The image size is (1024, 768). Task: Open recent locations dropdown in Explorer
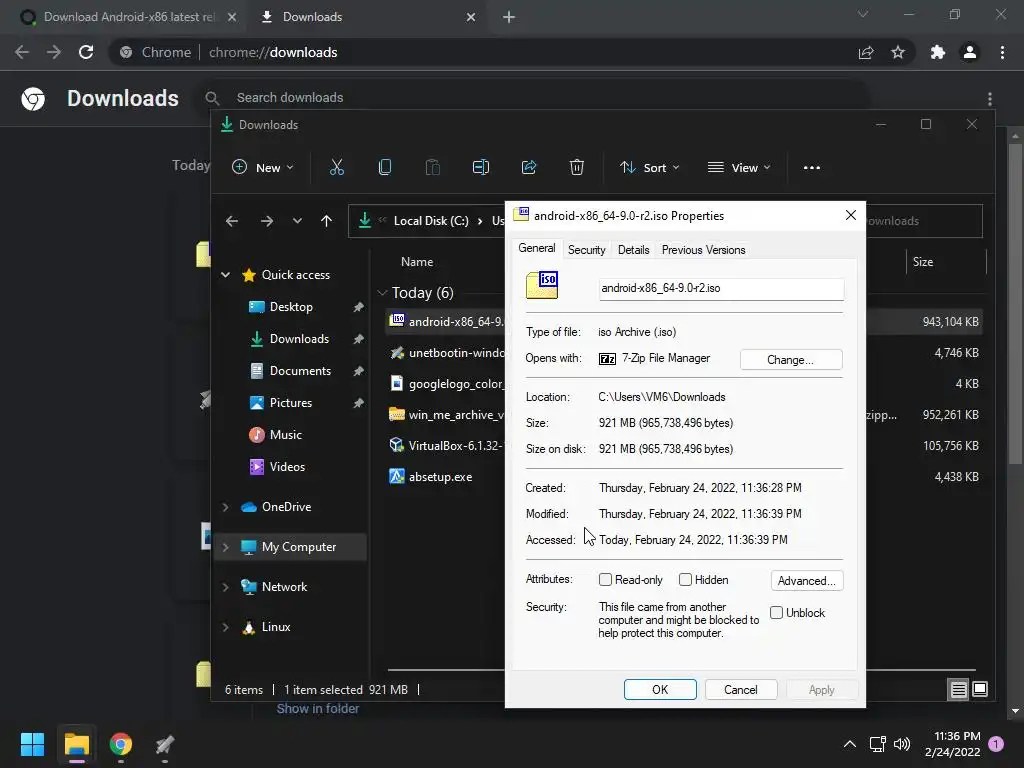pyautogui.click(x=297, y=221)
